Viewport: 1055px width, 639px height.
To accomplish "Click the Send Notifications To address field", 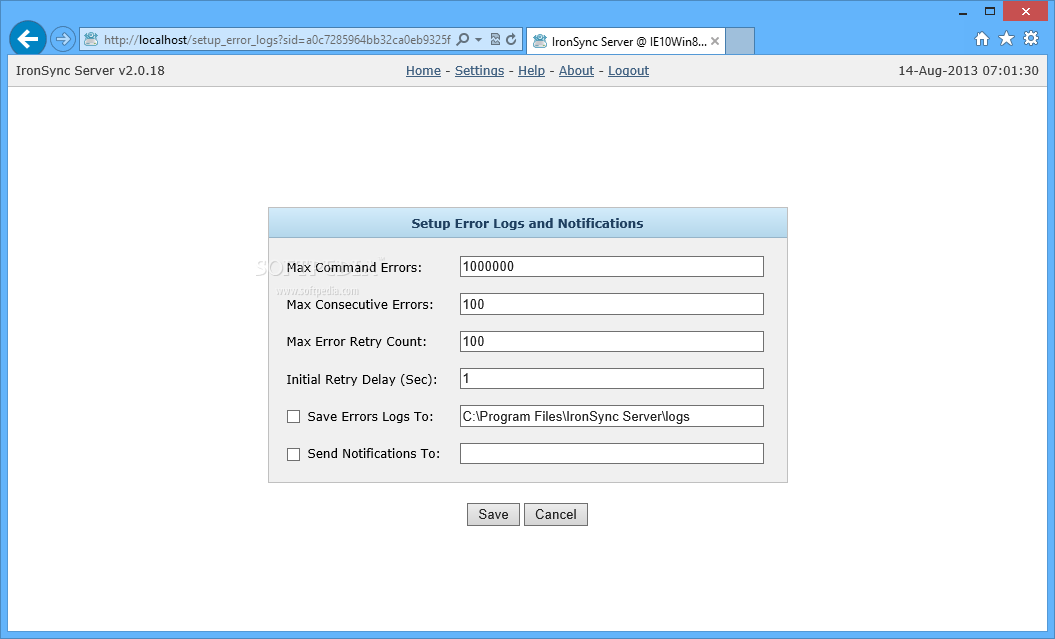I will pos(612,453).
